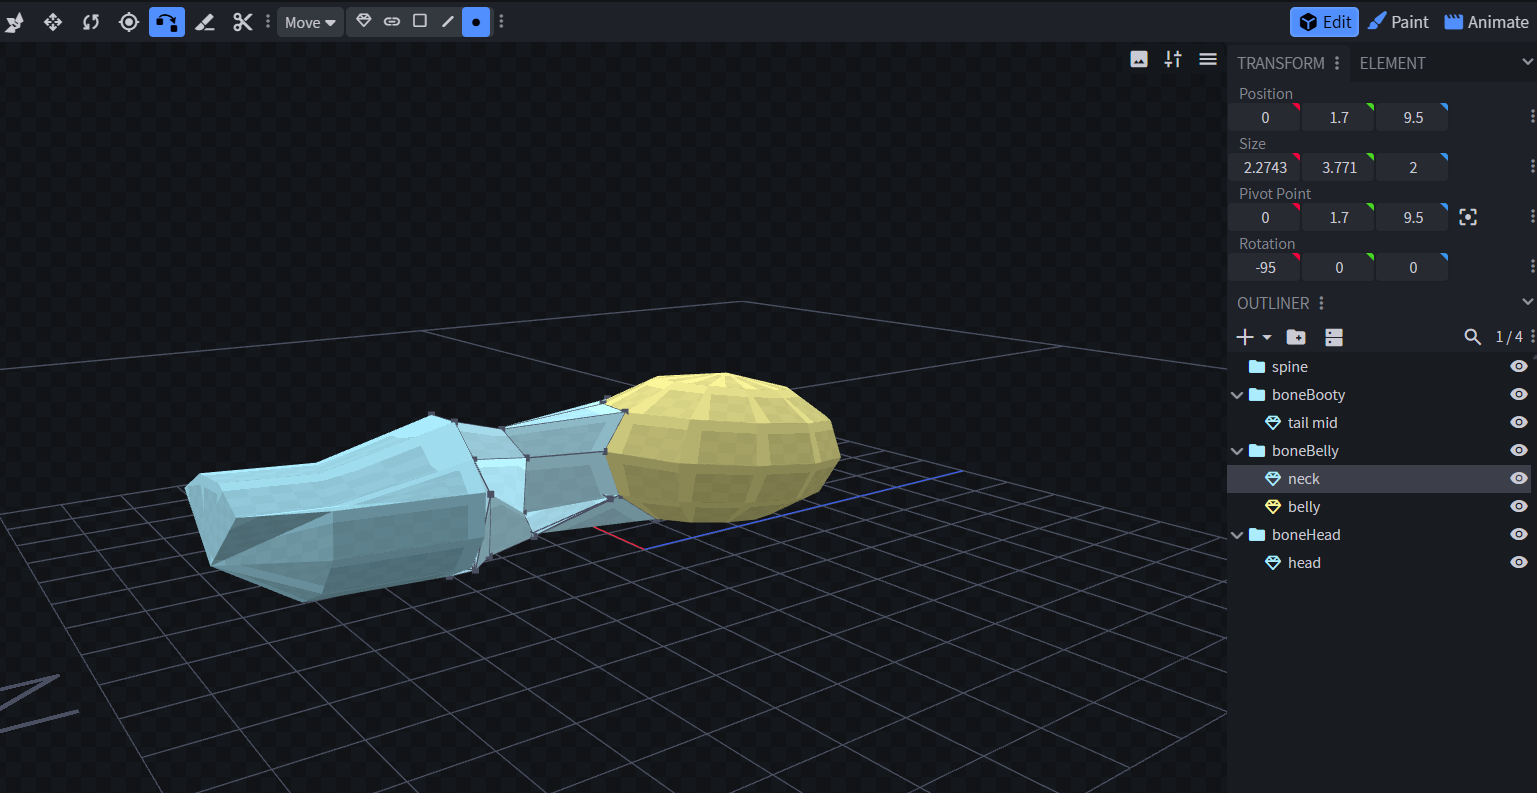Switch to Edge selection mode line icon
Viewport: 1537px width, 793px height.
(448, 21)
